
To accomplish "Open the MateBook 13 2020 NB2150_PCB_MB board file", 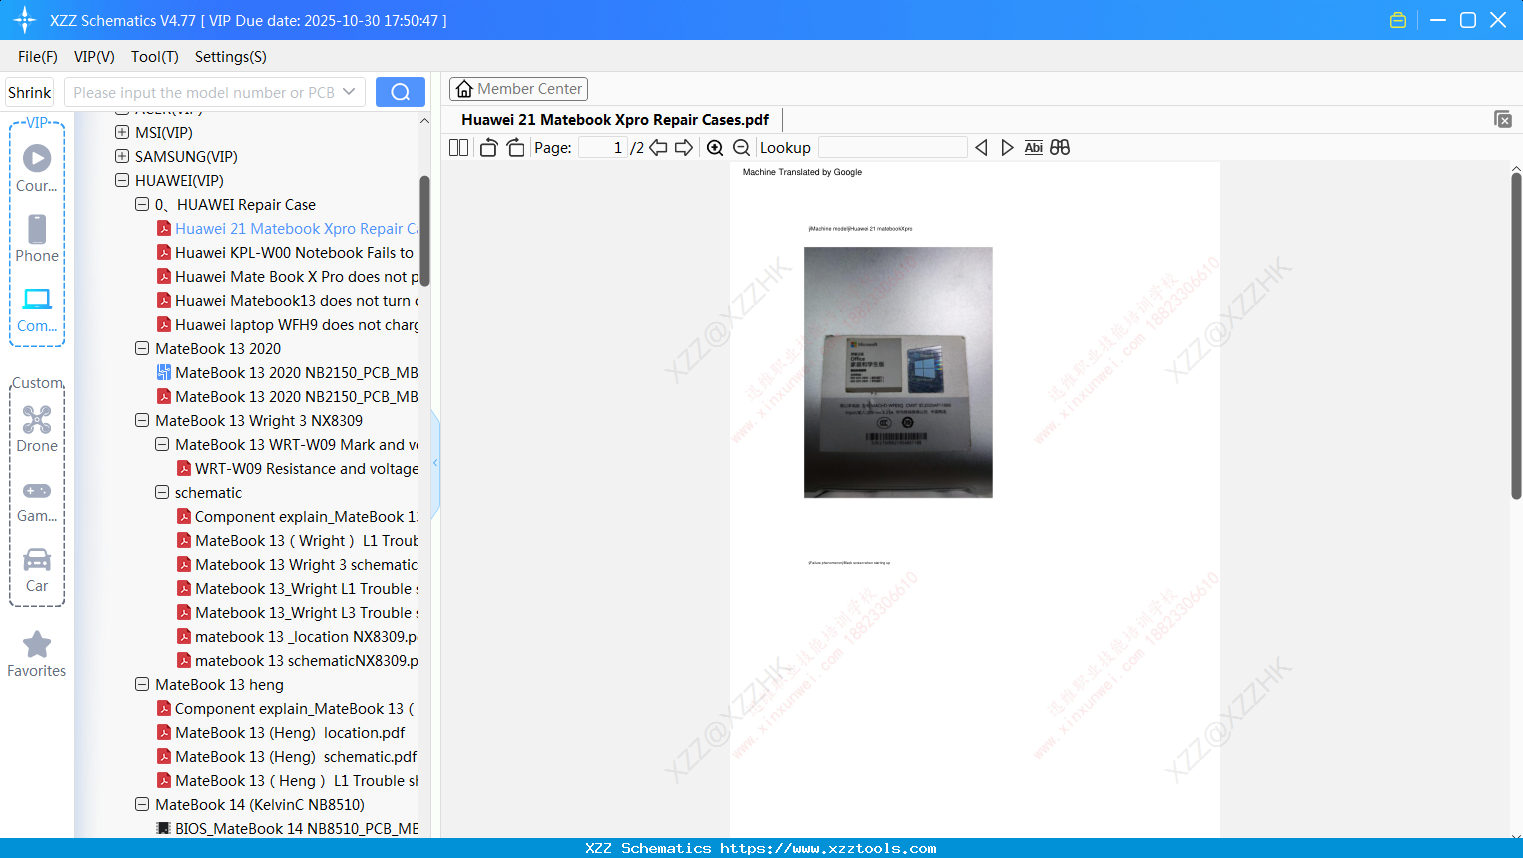I will coord(288,373).
